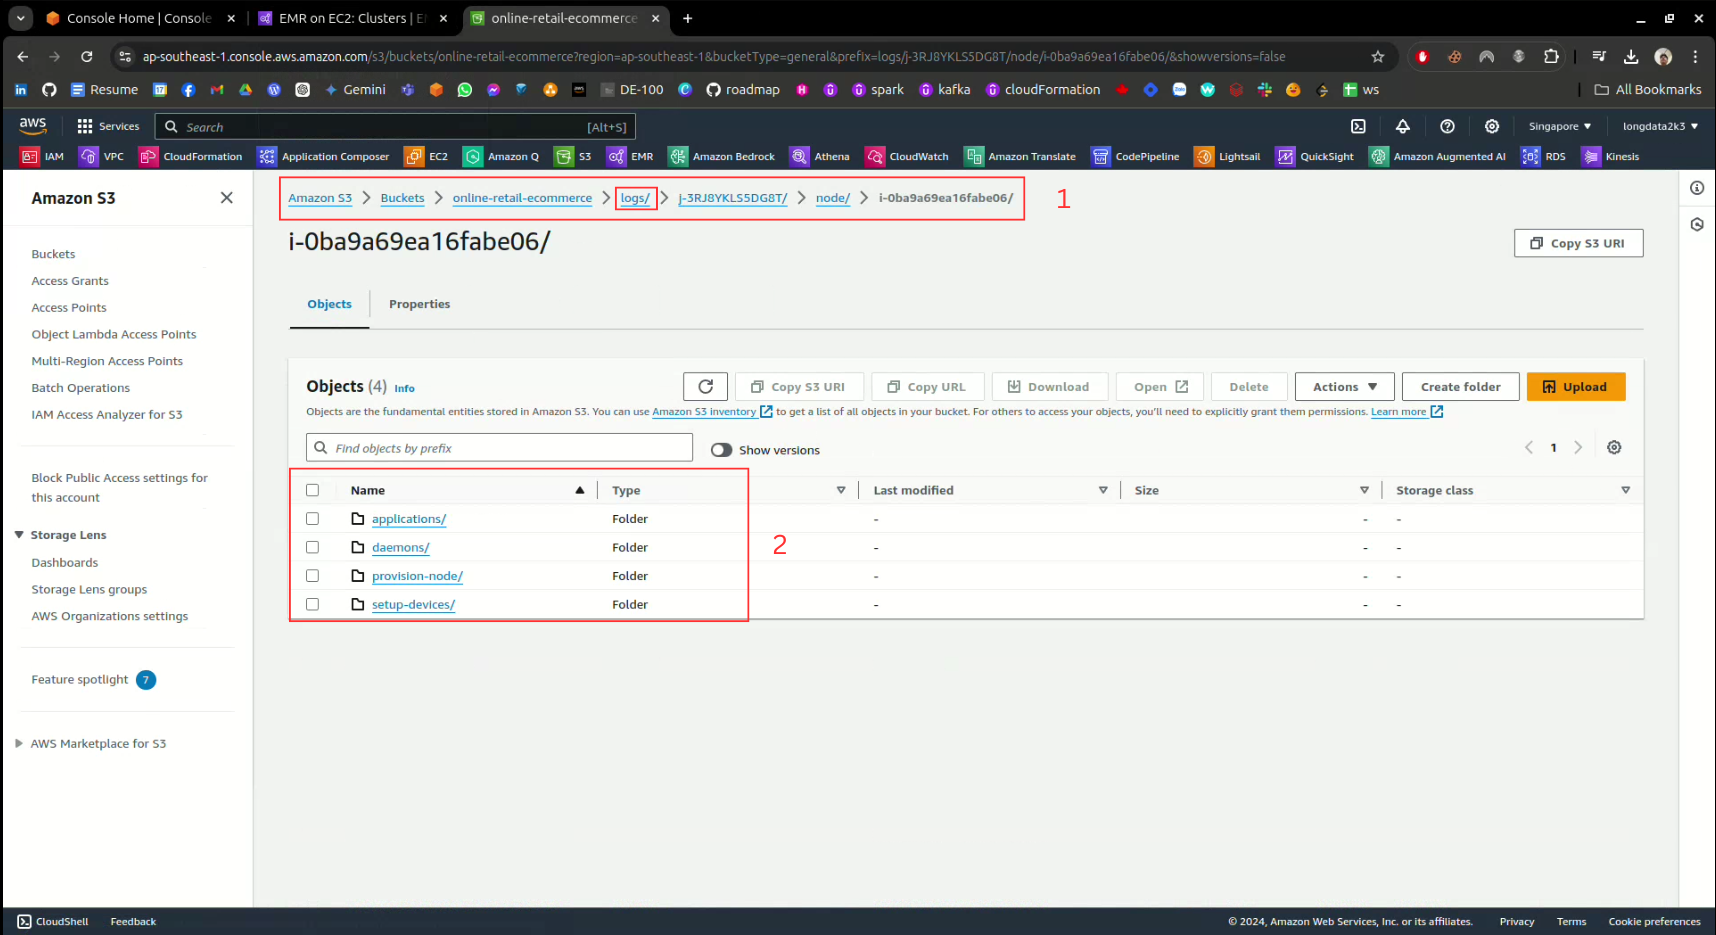Viewport: 1716px width, 935px height.
Task: Open the Actions dropdown menu
Action: pos(1344,387)
